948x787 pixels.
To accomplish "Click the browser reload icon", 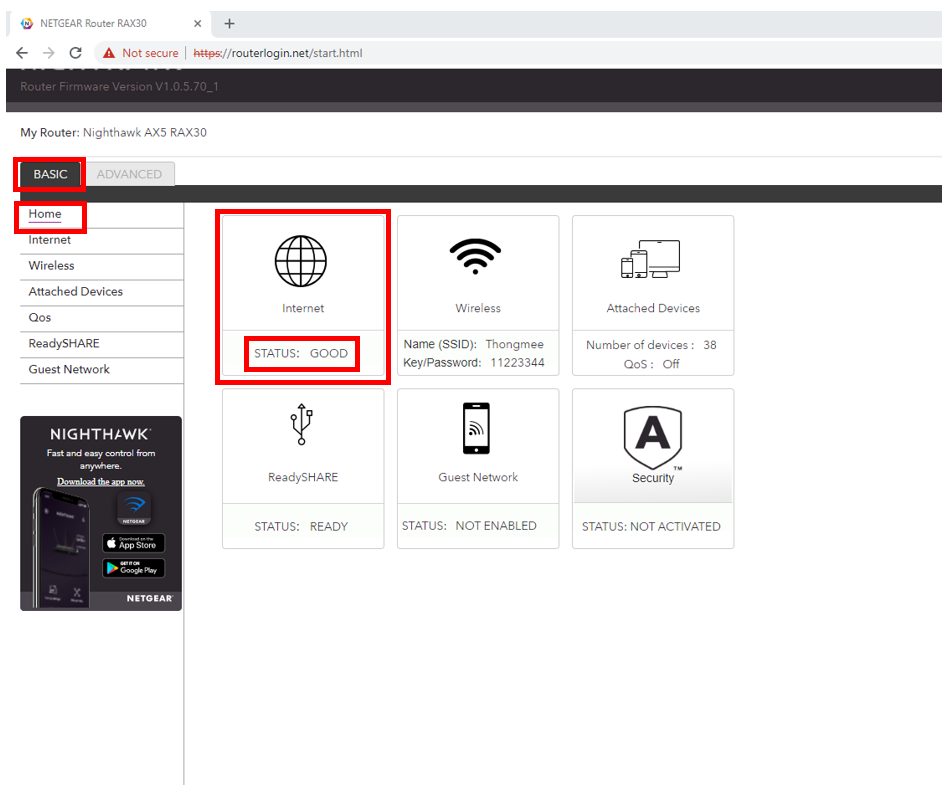I will (75, 53).
